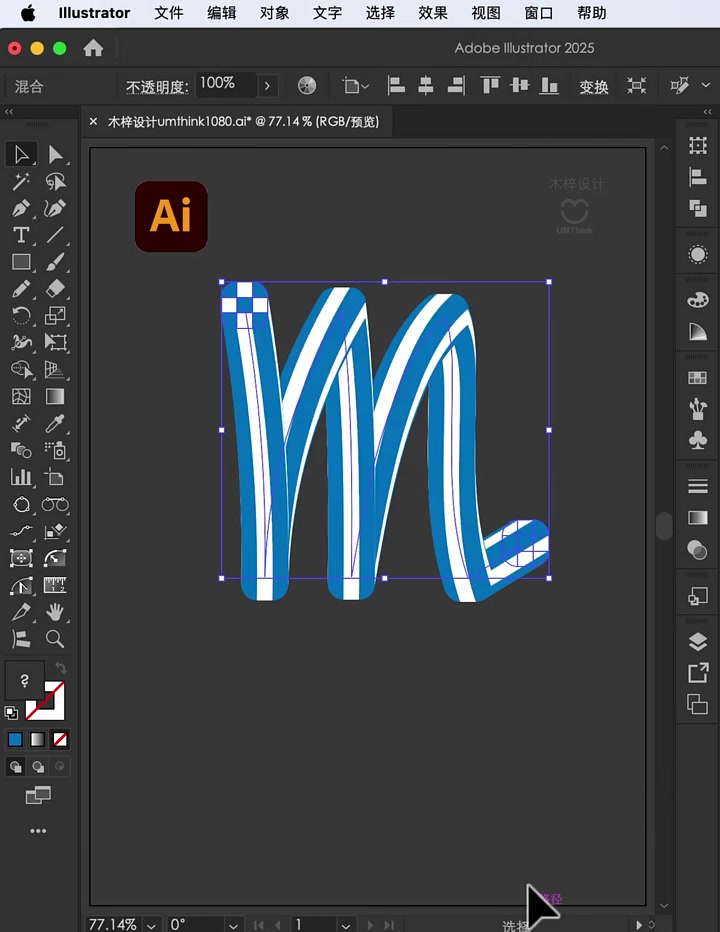Select the Hand tool
This screenshot has height=932, width=720.
click(x=55, y=612)
